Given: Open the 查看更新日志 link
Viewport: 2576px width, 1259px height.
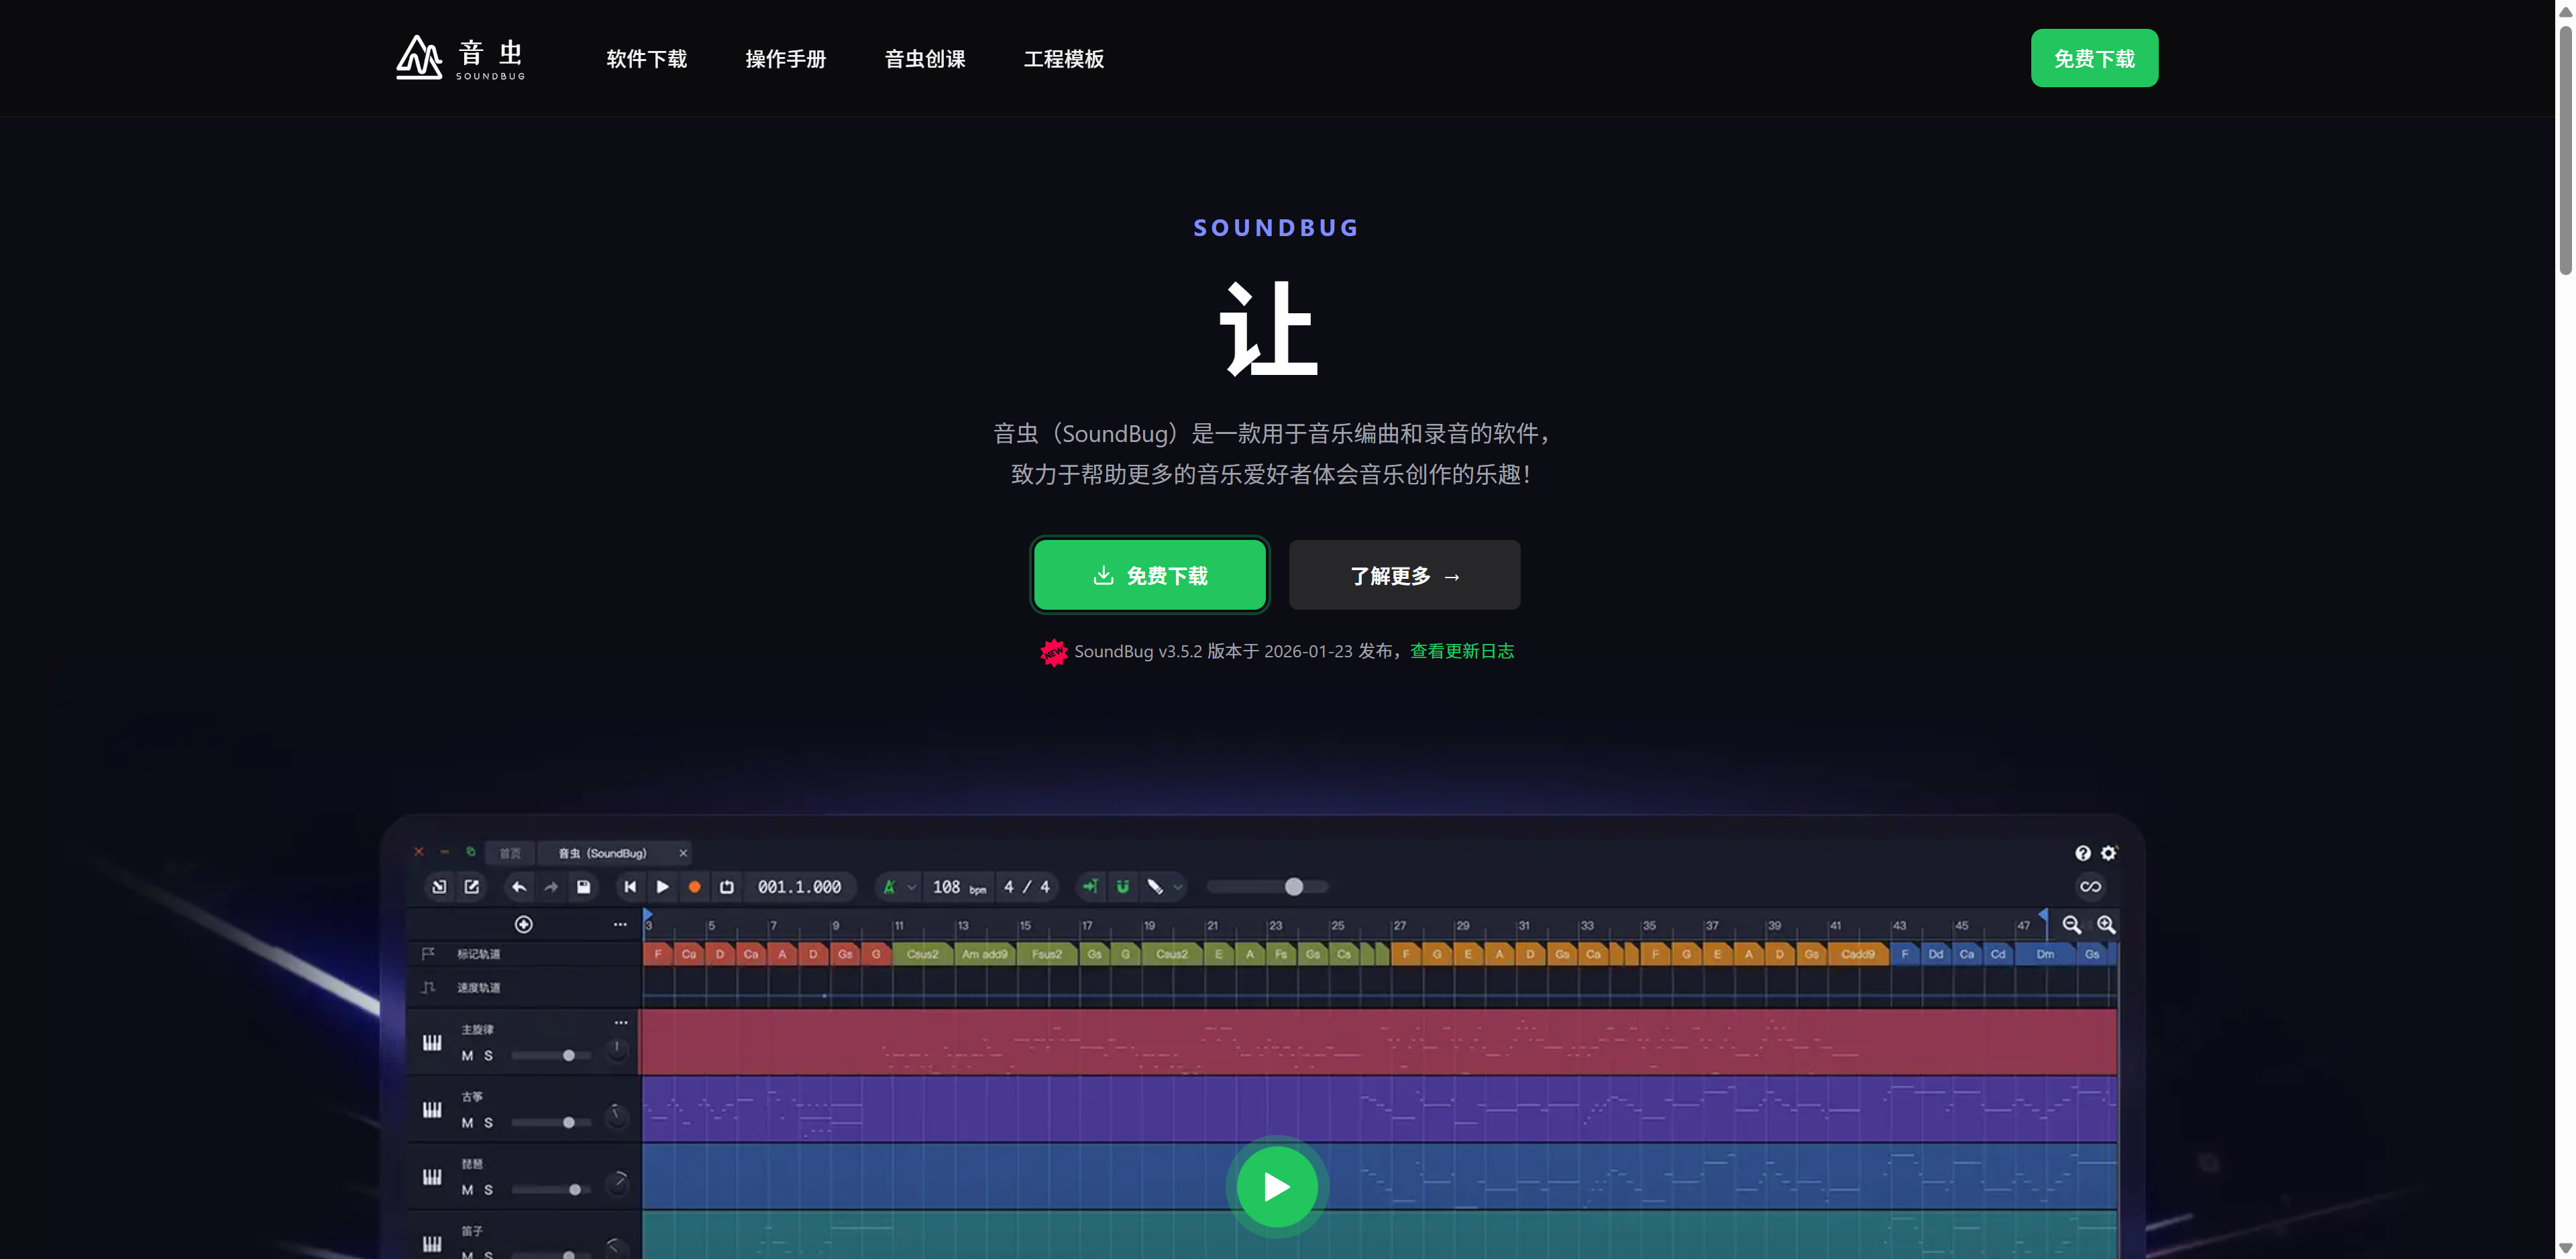Looking at the screenshot, I should 1461,651.
